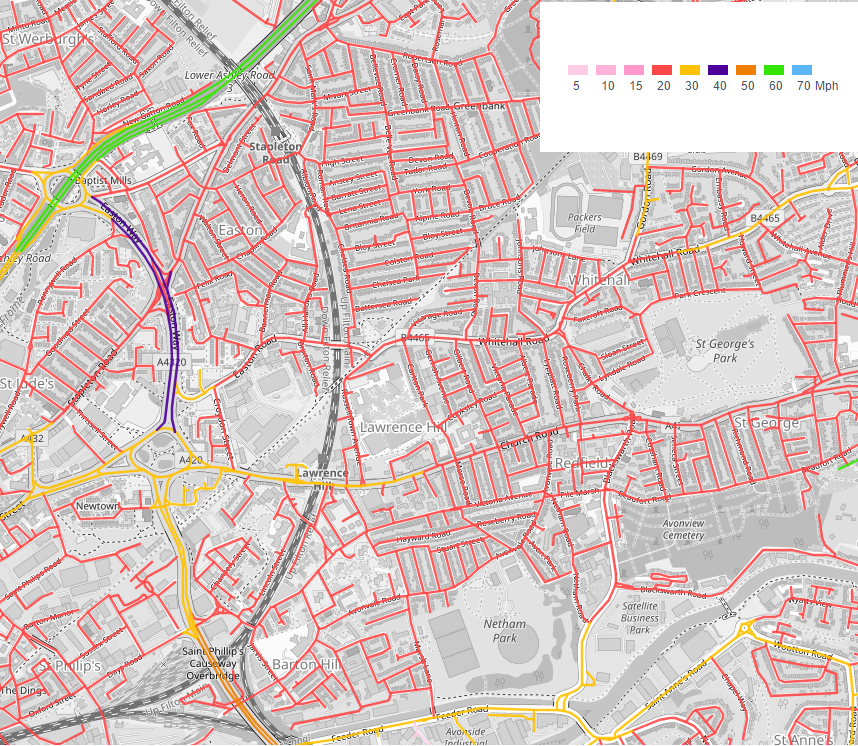The image size is (858, 746).
Task: Select "Saint Phillip's Causeway Overbridge" label
Action: 213,663
